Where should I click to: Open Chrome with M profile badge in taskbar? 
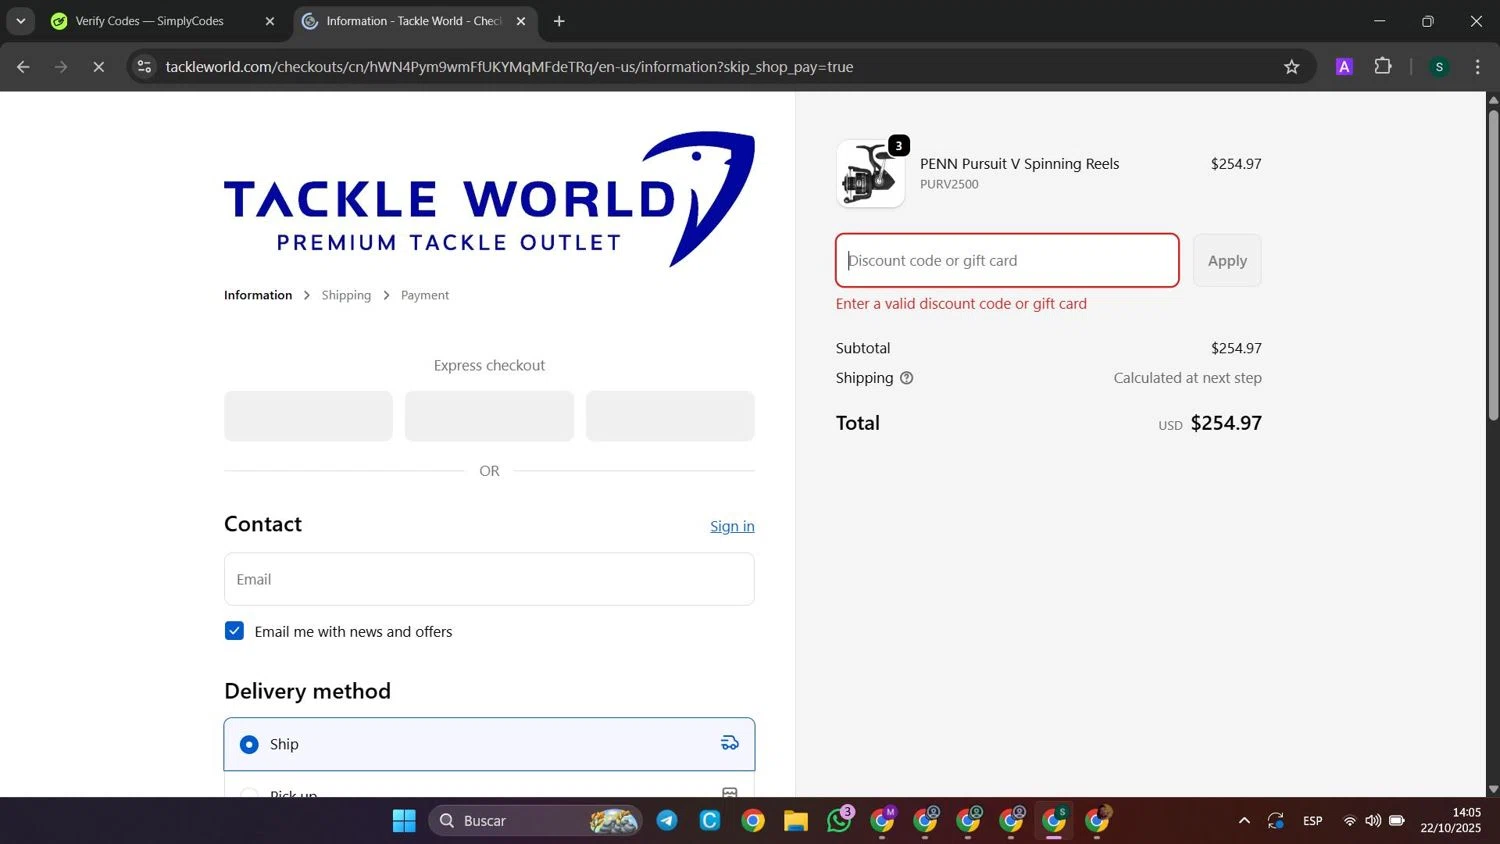(x=883, y=821)
